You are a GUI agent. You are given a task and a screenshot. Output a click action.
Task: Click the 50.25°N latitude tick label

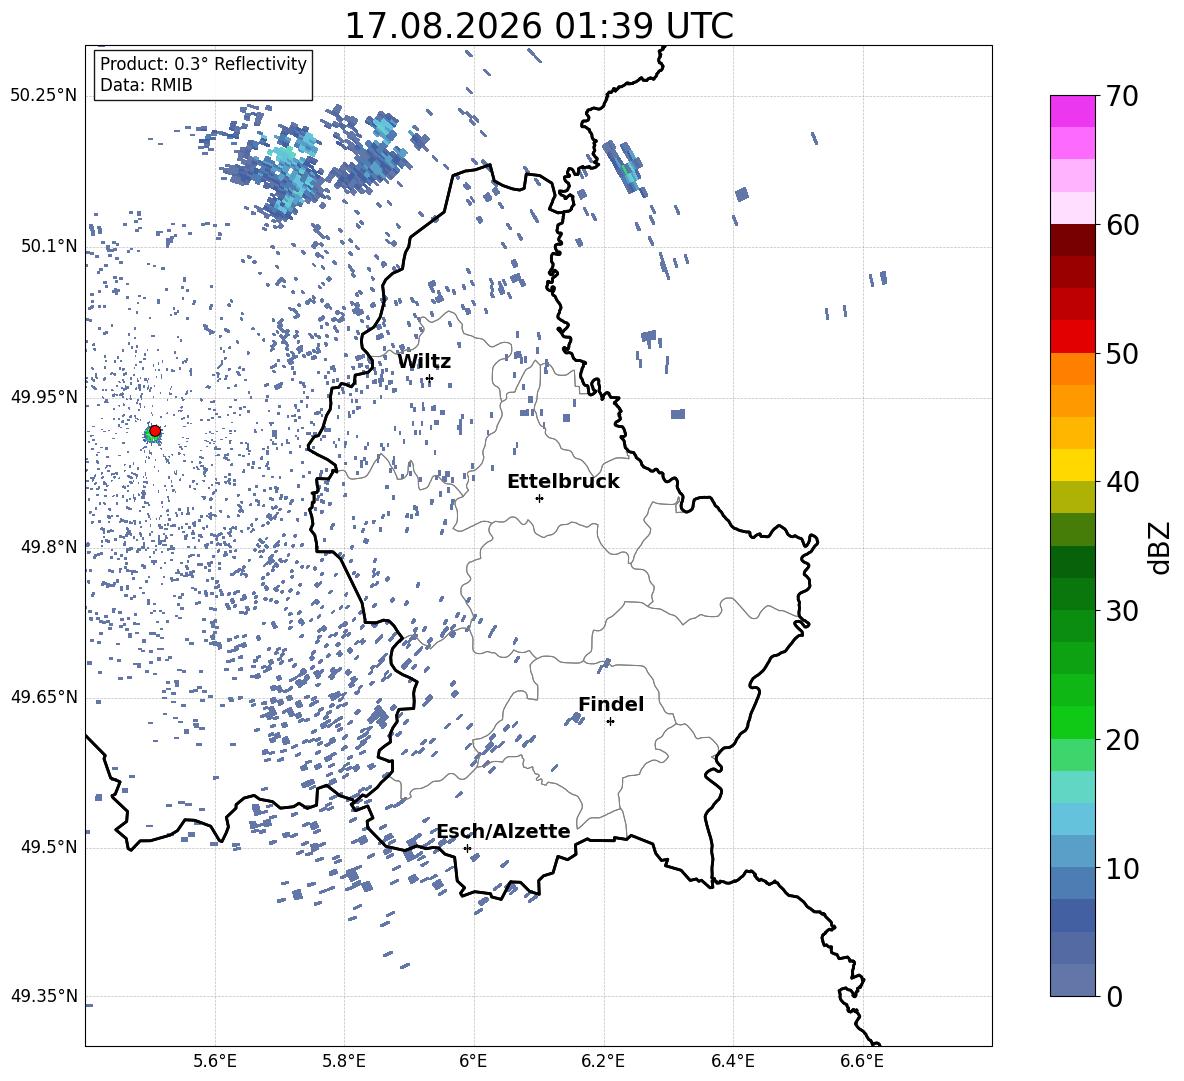44,96
